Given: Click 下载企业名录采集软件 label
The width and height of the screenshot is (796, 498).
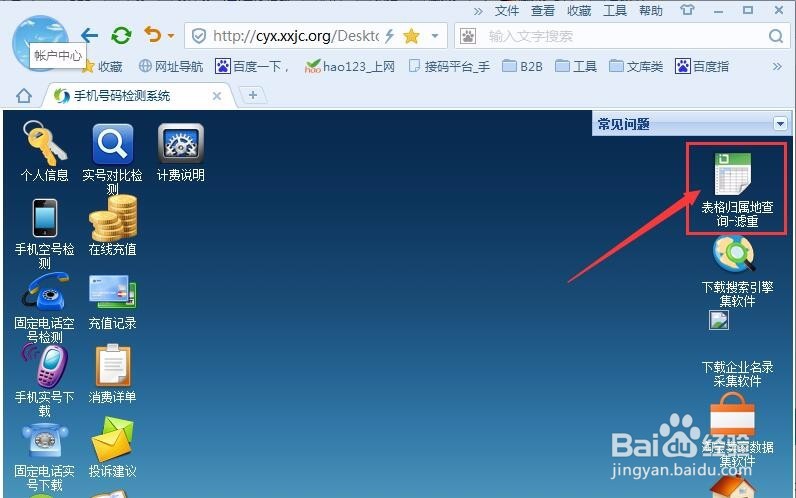Looking at the screenshot, I should [x=737, y=374].
